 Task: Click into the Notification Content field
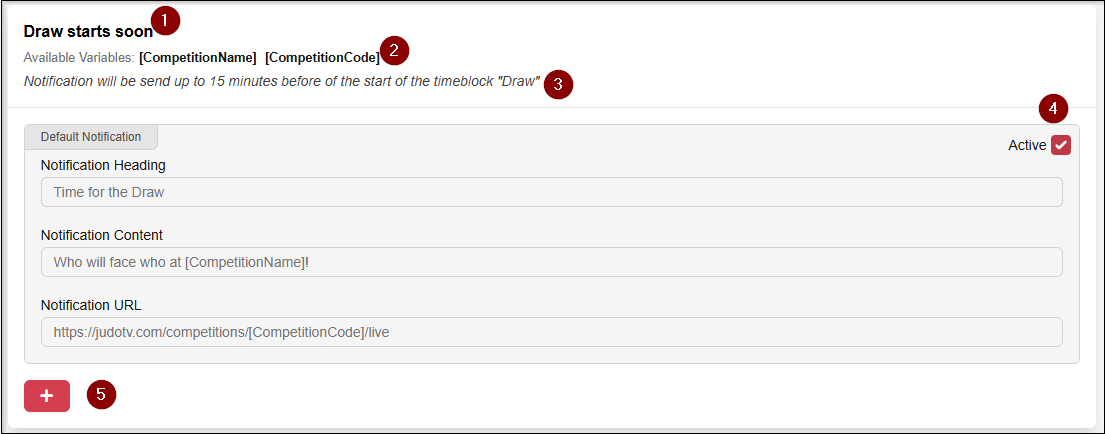click(551, 262)
